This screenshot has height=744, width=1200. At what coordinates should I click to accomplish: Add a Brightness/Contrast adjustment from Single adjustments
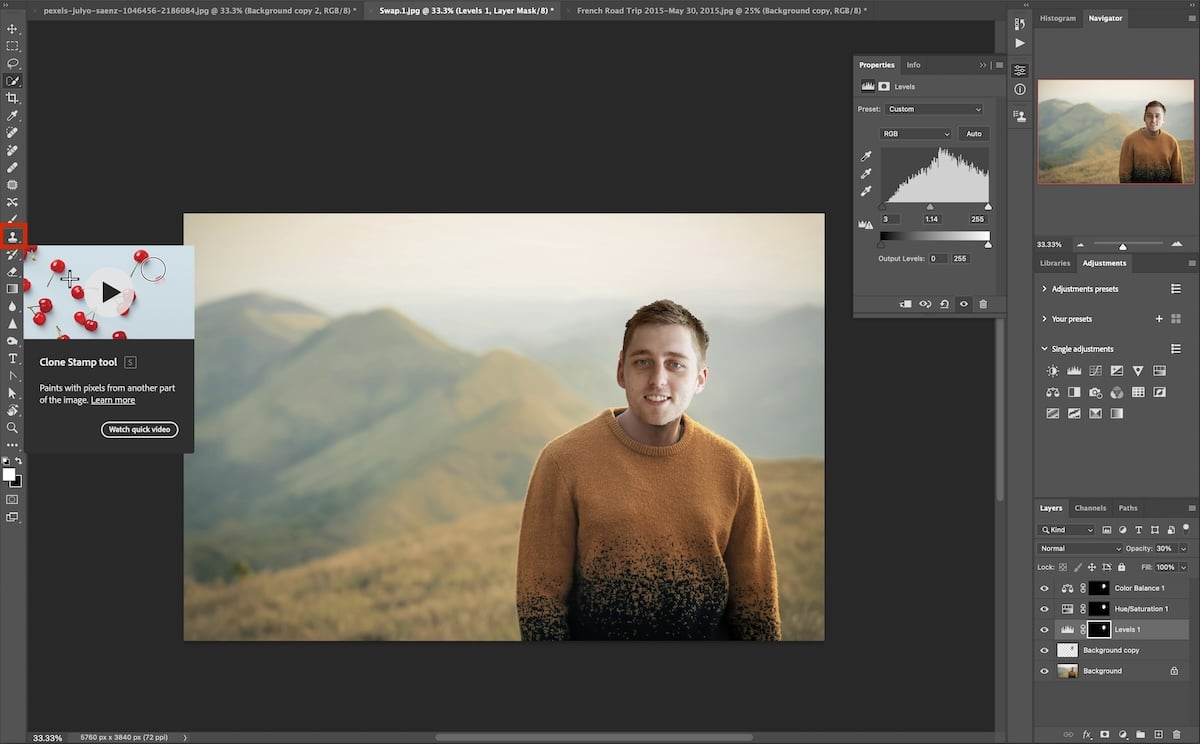click(1052, 370)
